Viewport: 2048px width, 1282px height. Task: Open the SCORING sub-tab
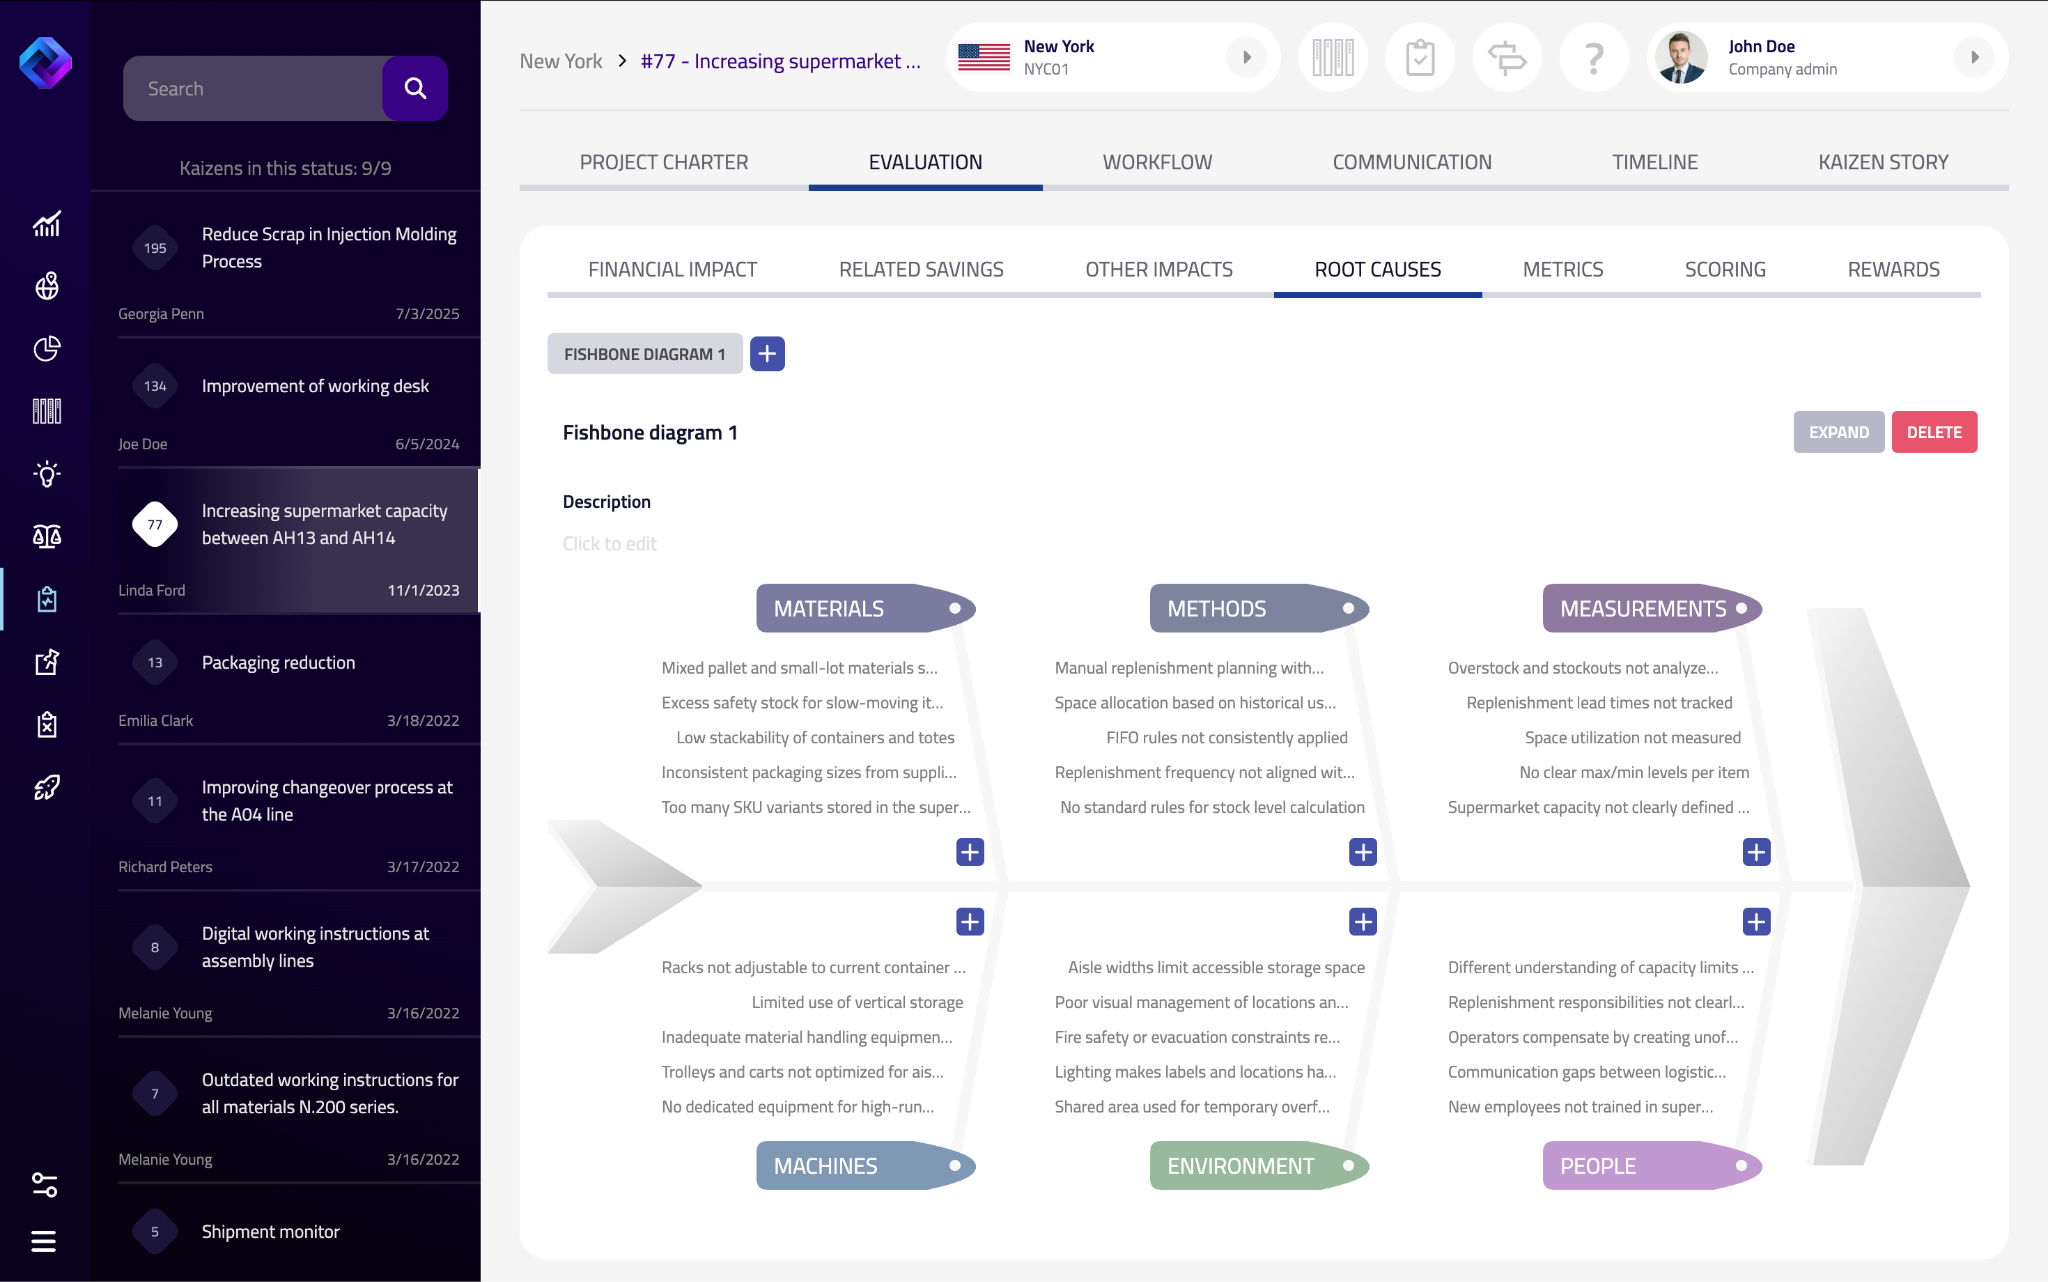1724,269
